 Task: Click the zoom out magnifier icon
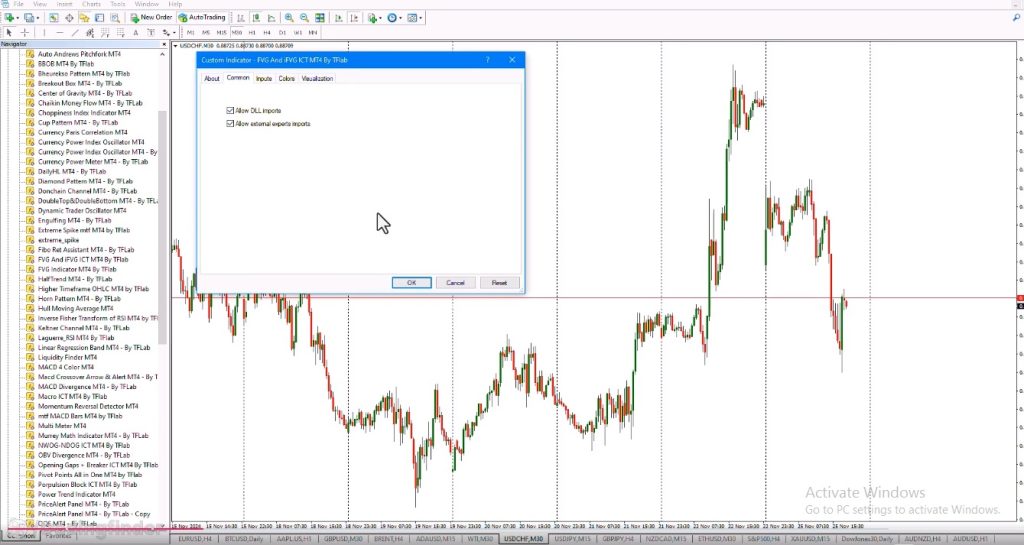(304, 18)
